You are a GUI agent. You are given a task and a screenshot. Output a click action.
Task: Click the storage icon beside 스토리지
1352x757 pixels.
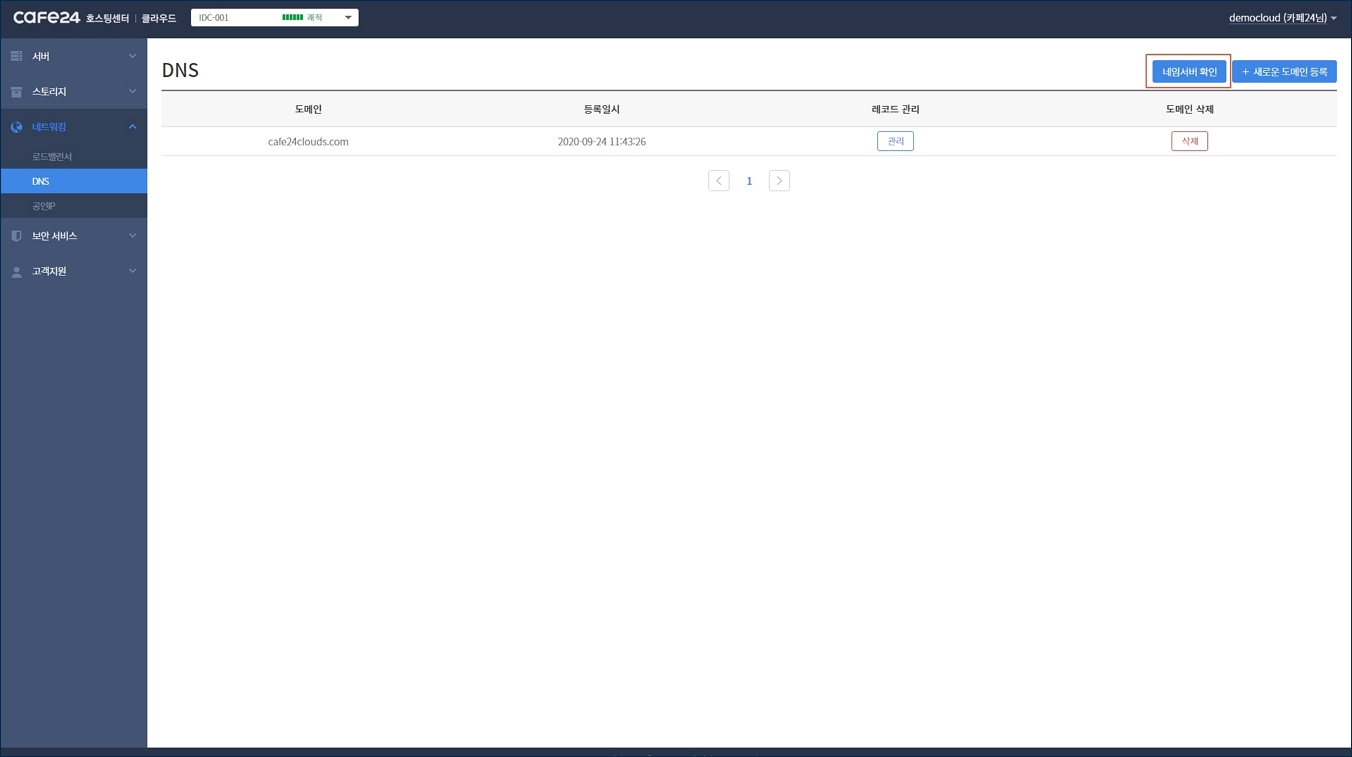click(16, 92)
